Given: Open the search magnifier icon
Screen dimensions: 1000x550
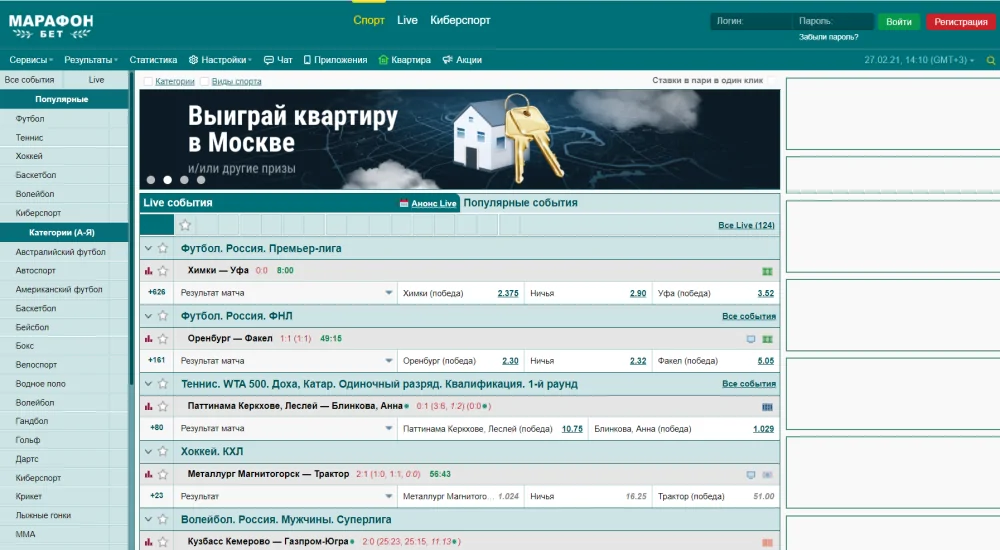Looking at the screenshot, I should click(x=990, y=60).
